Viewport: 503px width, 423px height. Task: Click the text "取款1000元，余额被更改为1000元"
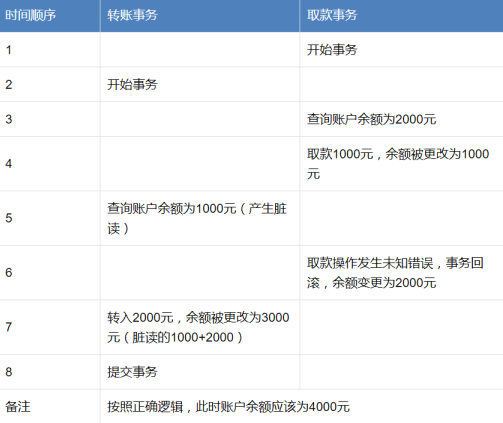[x=398, y=164]
